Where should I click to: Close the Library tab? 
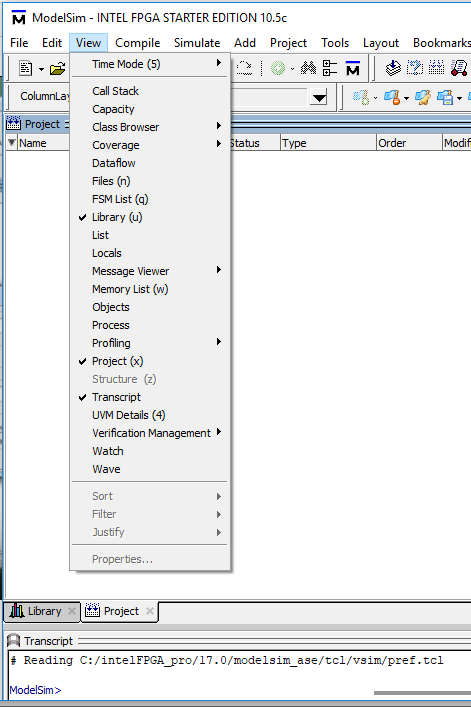[x=72, y=611]
